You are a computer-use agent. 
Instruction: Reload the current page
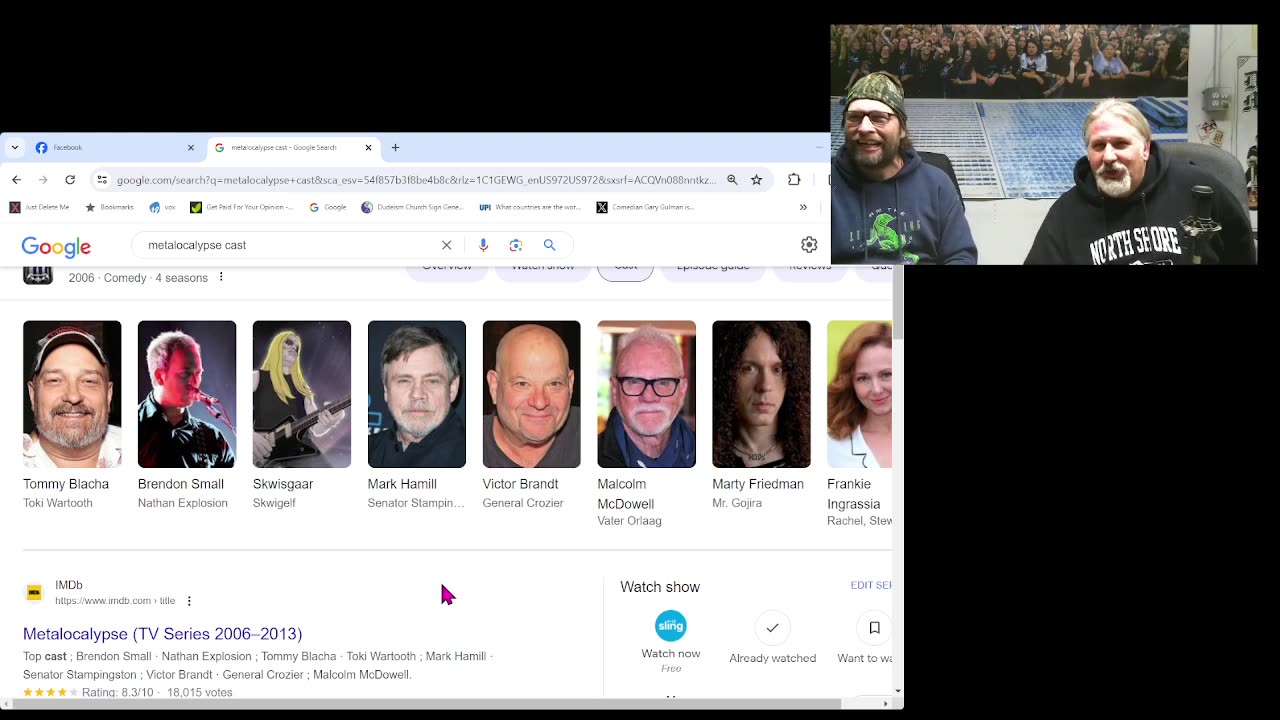(x=70, y=180)
